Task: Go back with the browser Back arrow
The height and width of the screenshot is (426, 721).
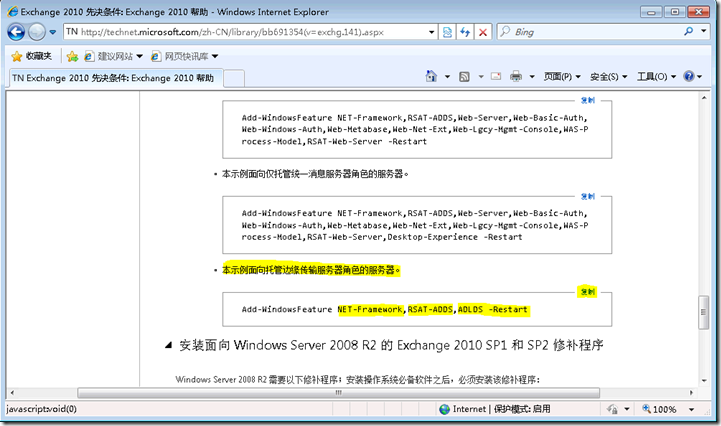Action: coord(16,32)
